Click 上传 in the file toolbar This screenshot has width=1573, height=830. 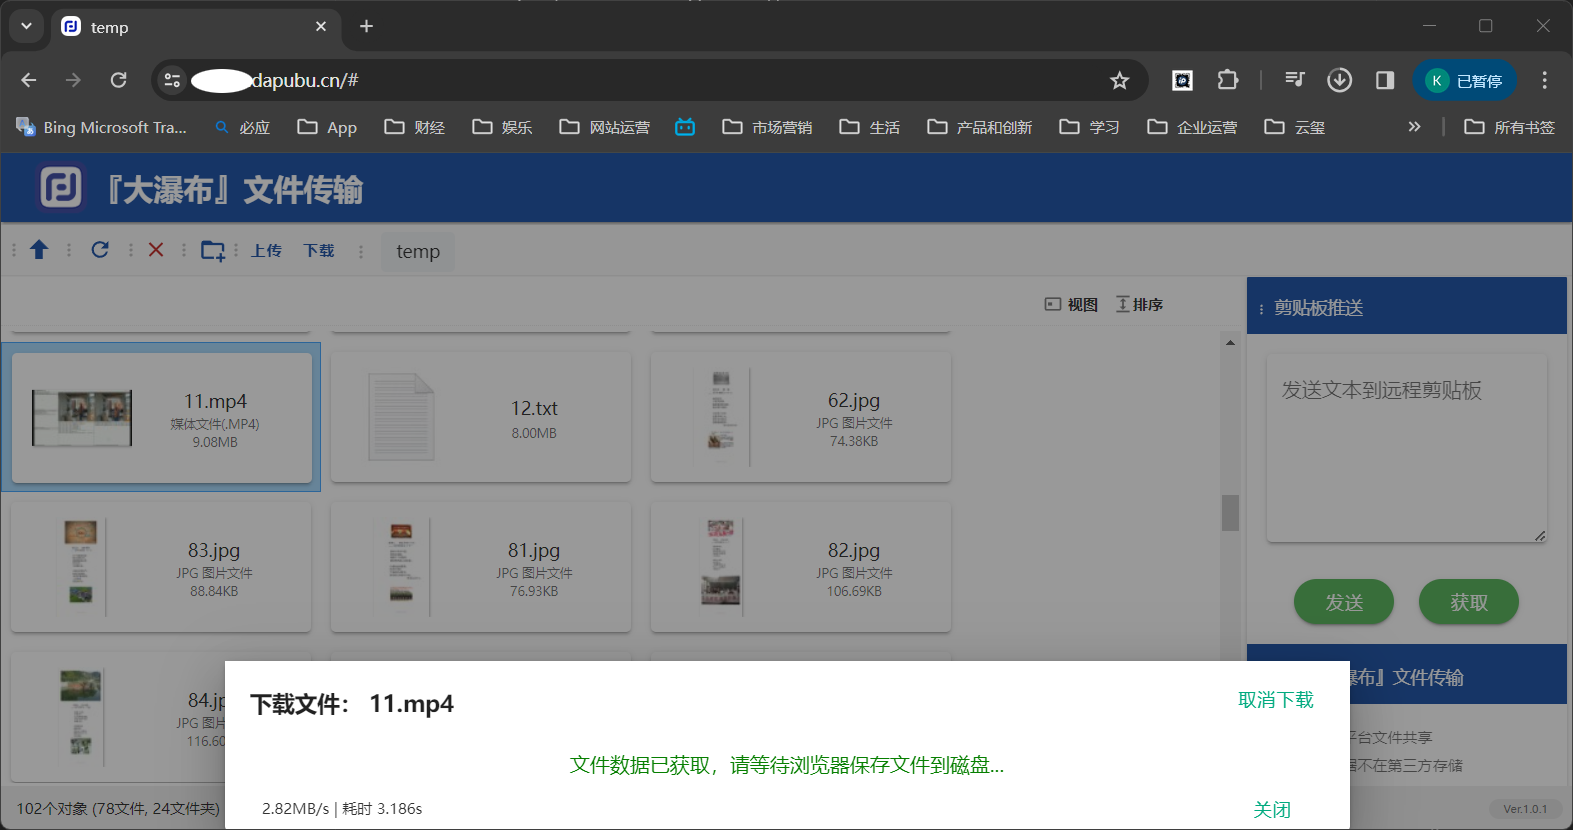click(x=266, y=251)
